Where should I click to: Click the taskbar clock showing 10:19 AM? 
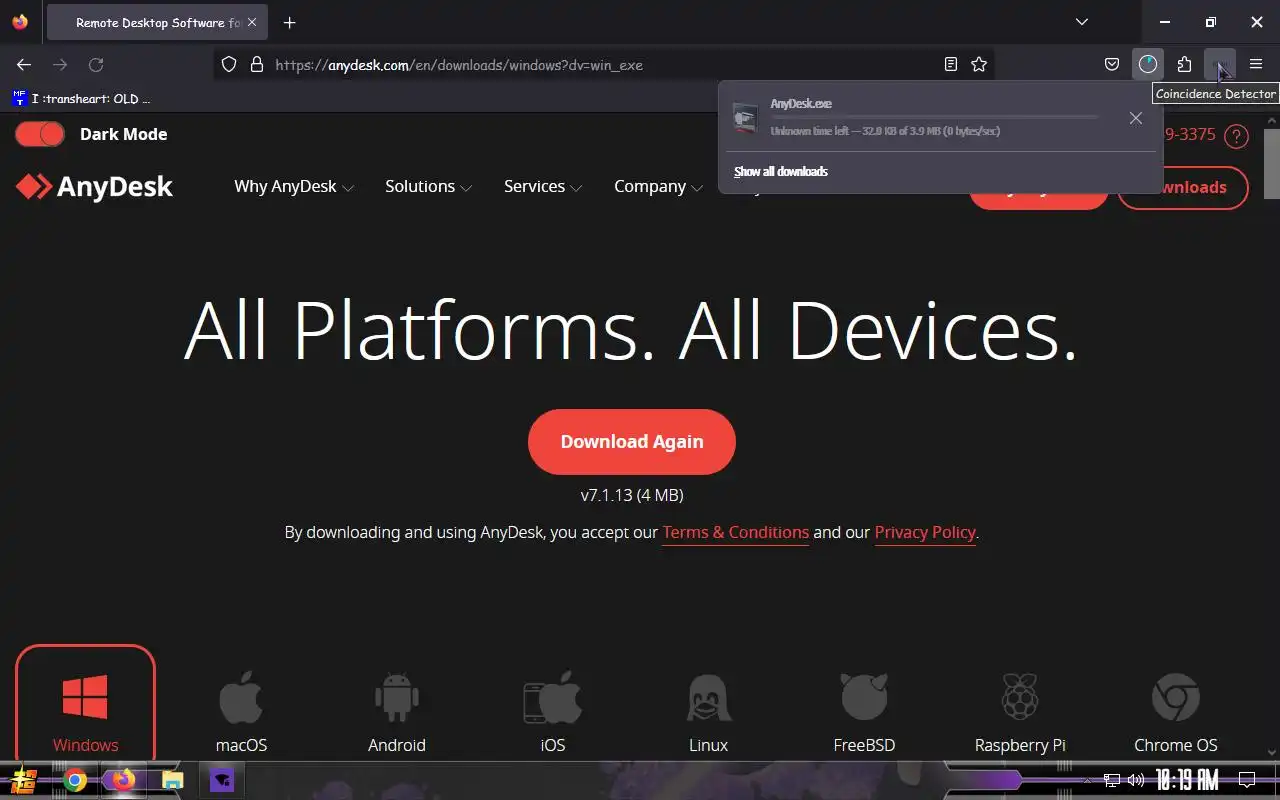1188,780
